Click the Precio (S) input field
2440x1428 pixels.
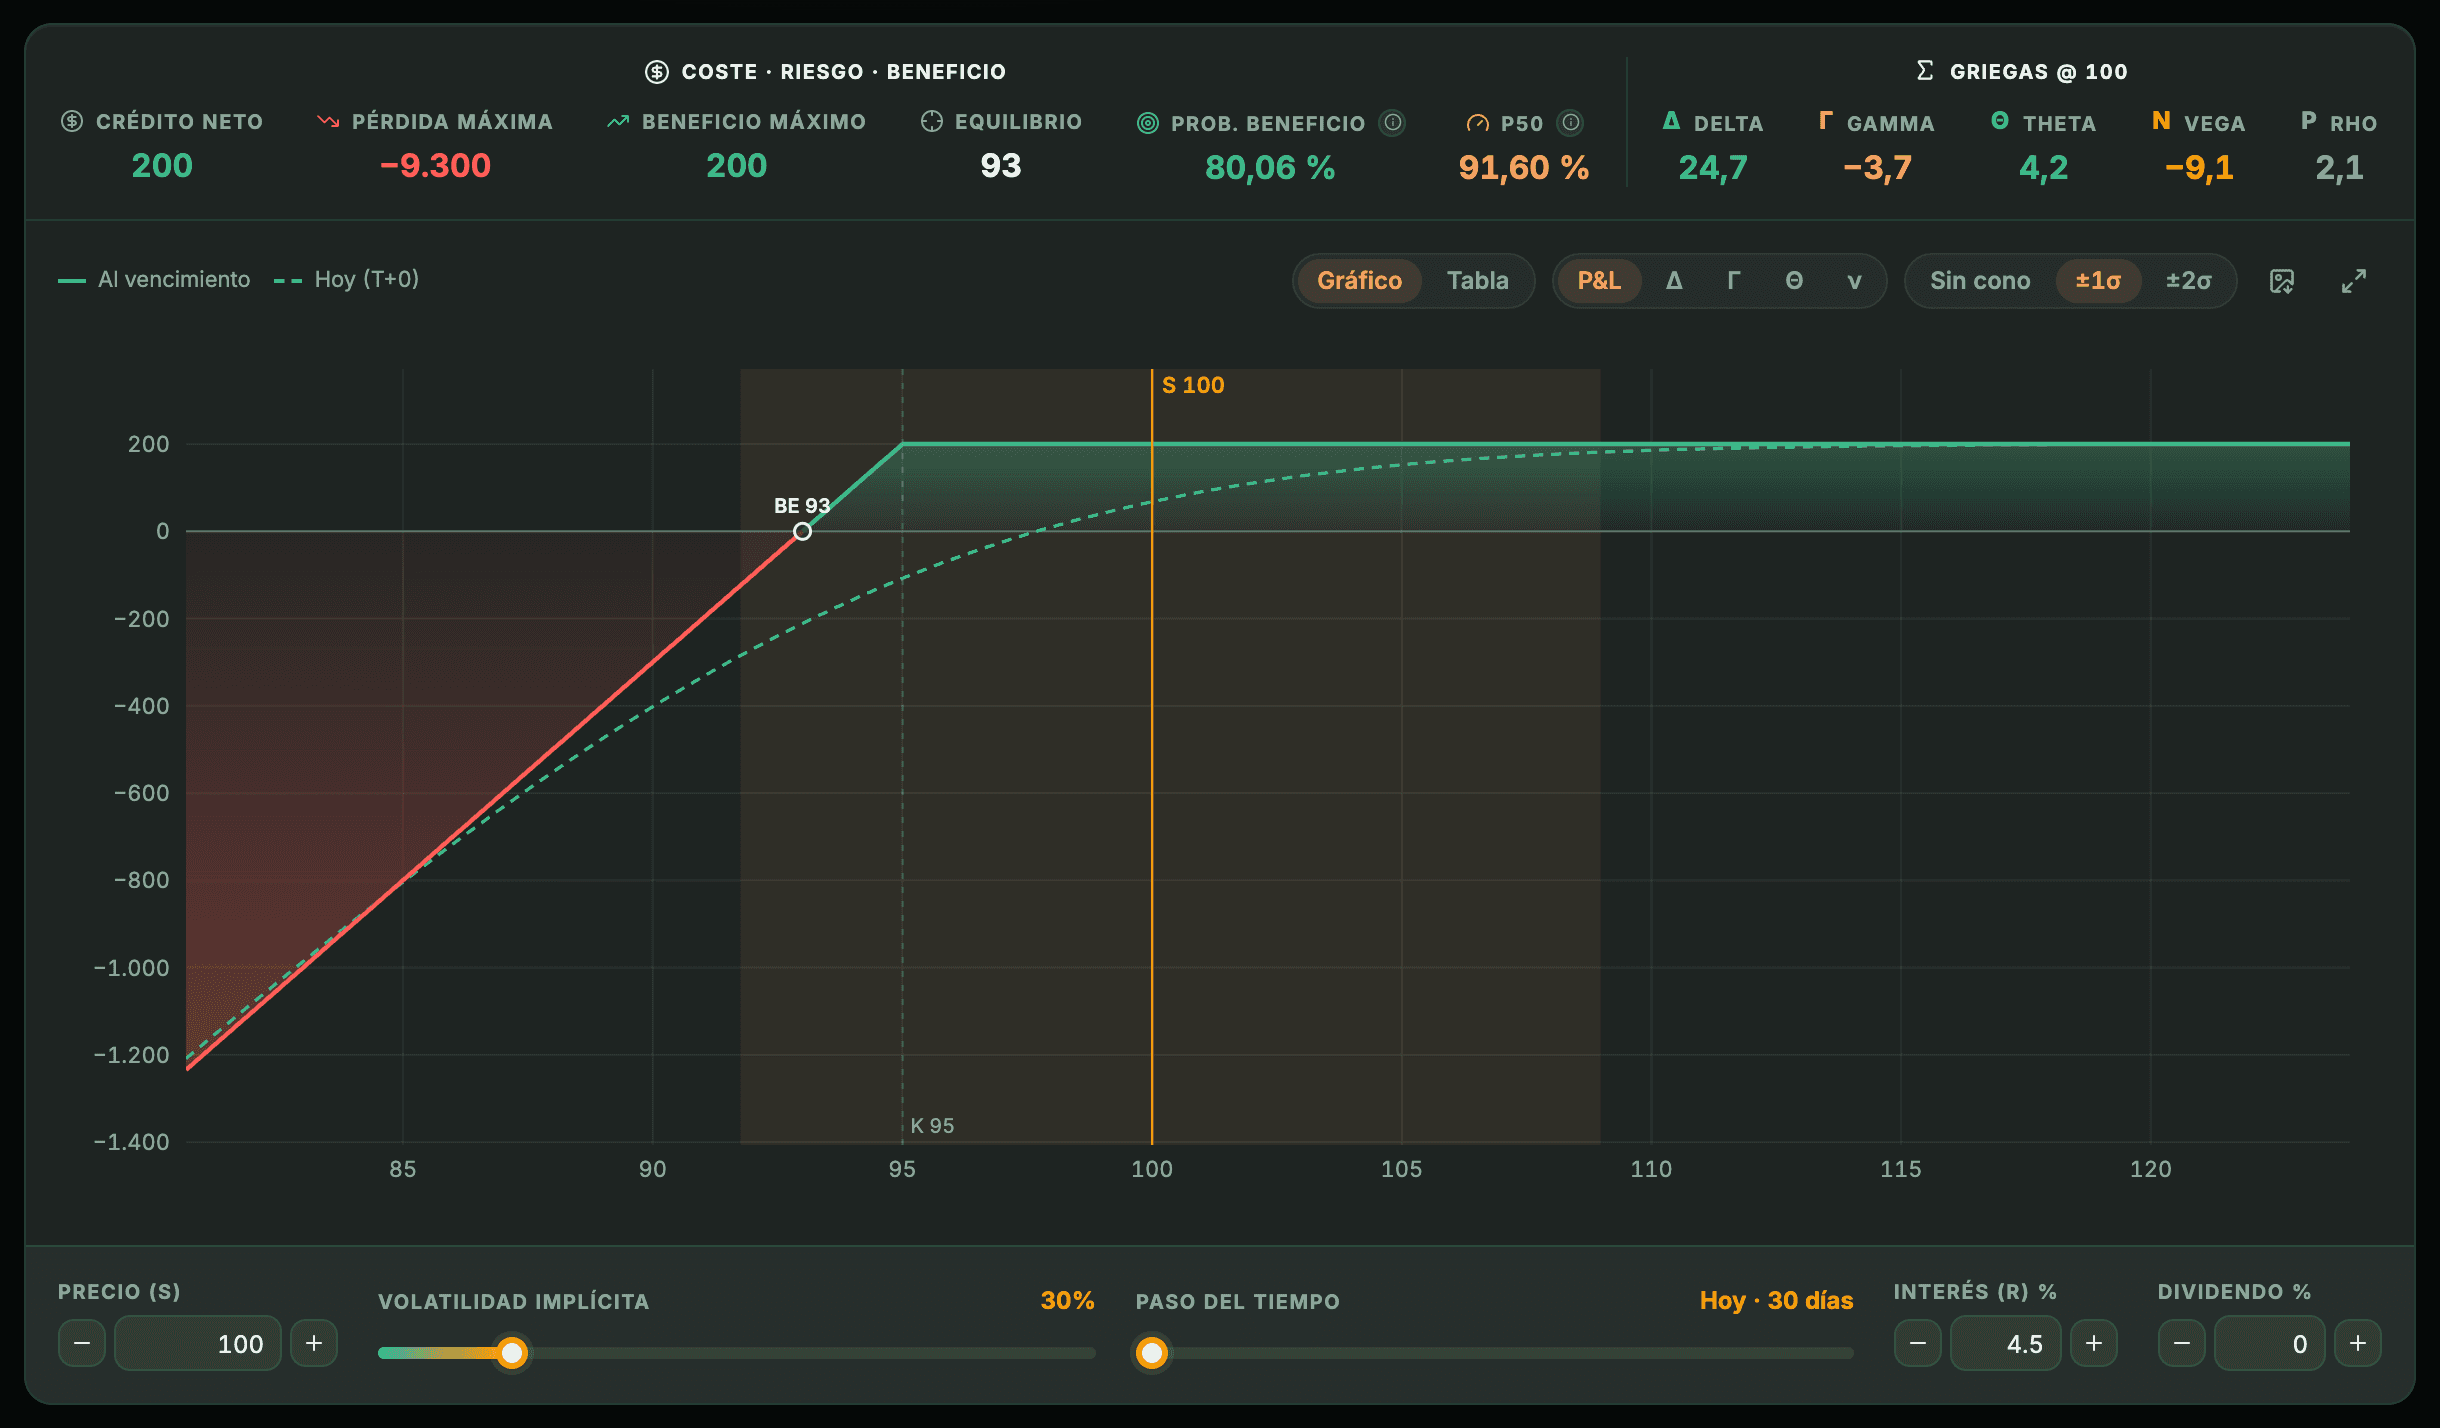(198, 1343)
